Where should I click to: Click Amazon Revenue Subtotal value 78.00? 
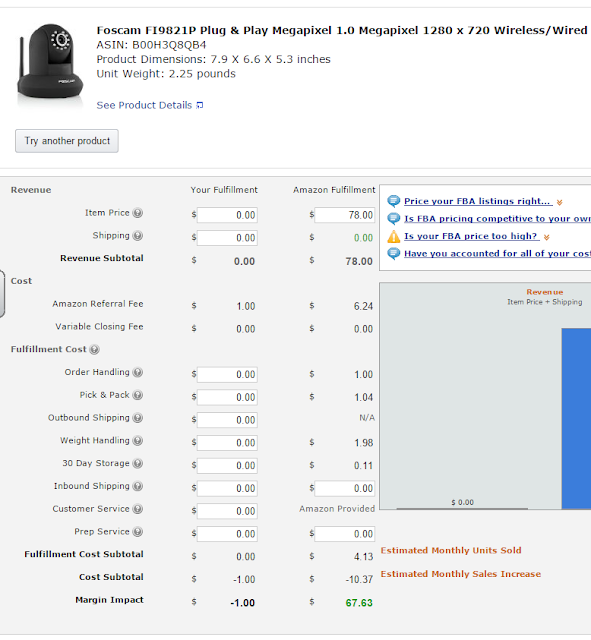[x=359, y=262]
